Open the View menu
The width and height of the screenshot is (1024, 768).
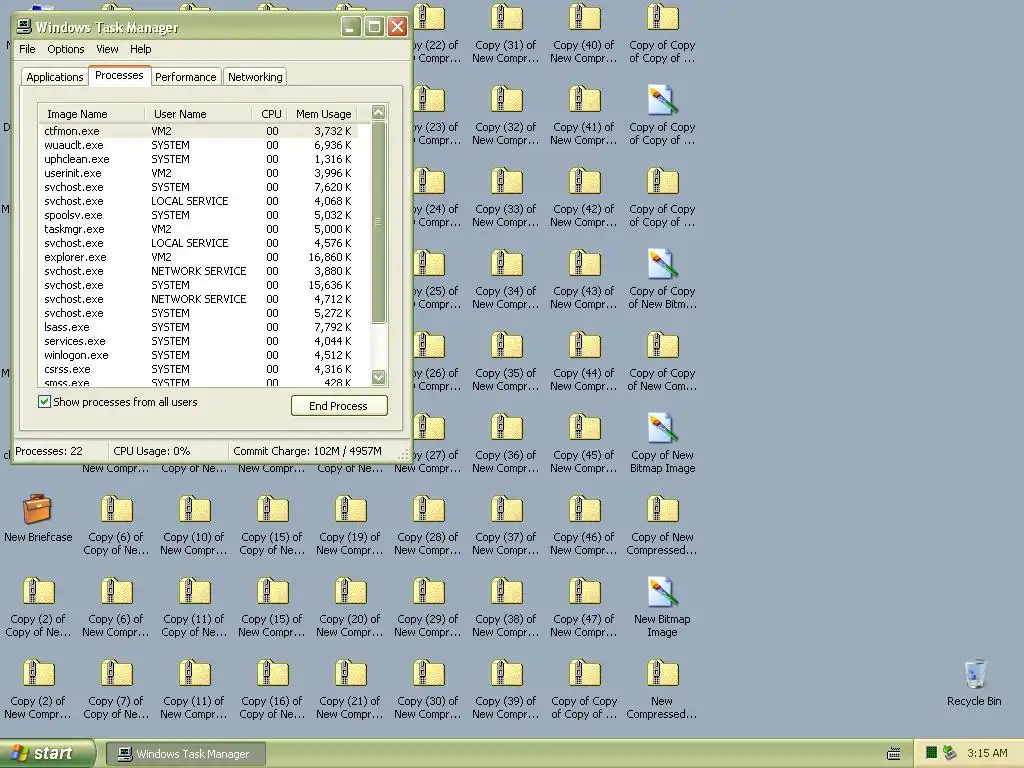pyautogui.click(x=107, y=49)
